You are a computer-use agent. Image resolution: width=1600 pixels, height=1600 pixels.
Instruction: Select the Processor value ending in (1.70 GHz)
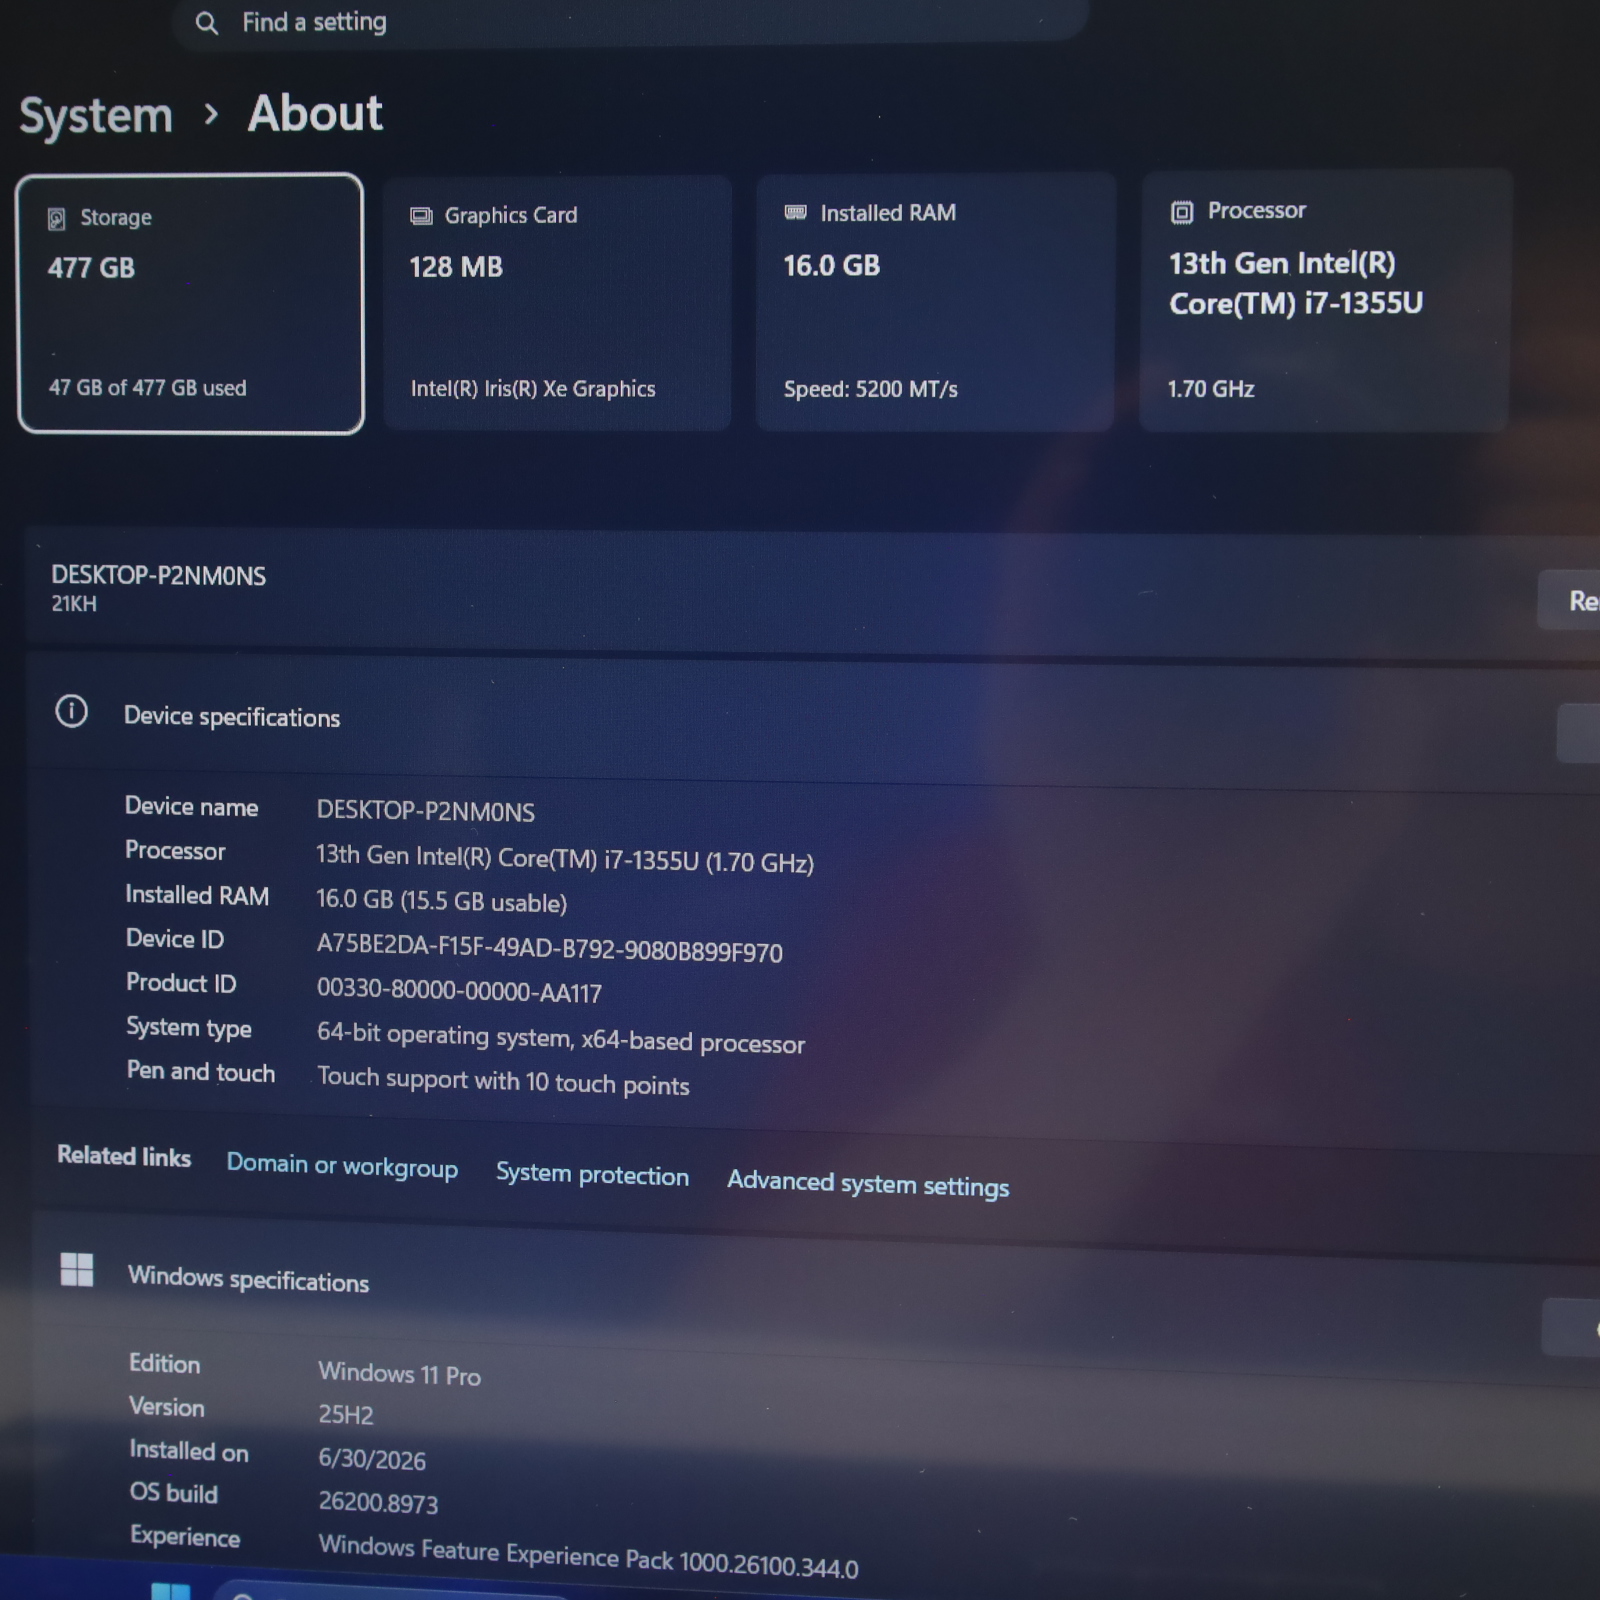[x=565, y=859]
